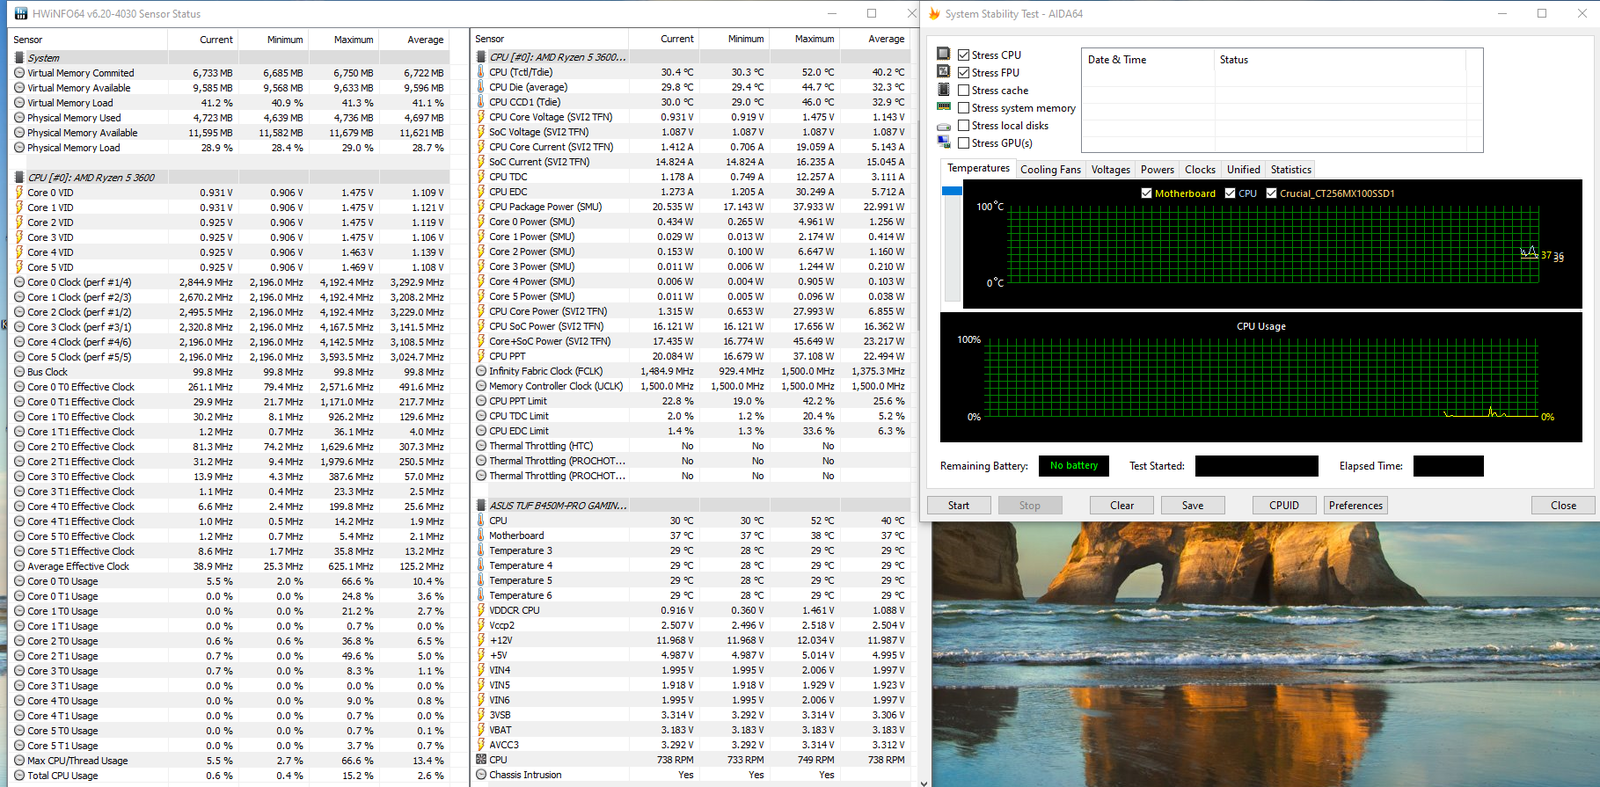
Task: Click the HWiNFO64 title bar app icon
Action: pyautogui.click(x=21, y=14)
